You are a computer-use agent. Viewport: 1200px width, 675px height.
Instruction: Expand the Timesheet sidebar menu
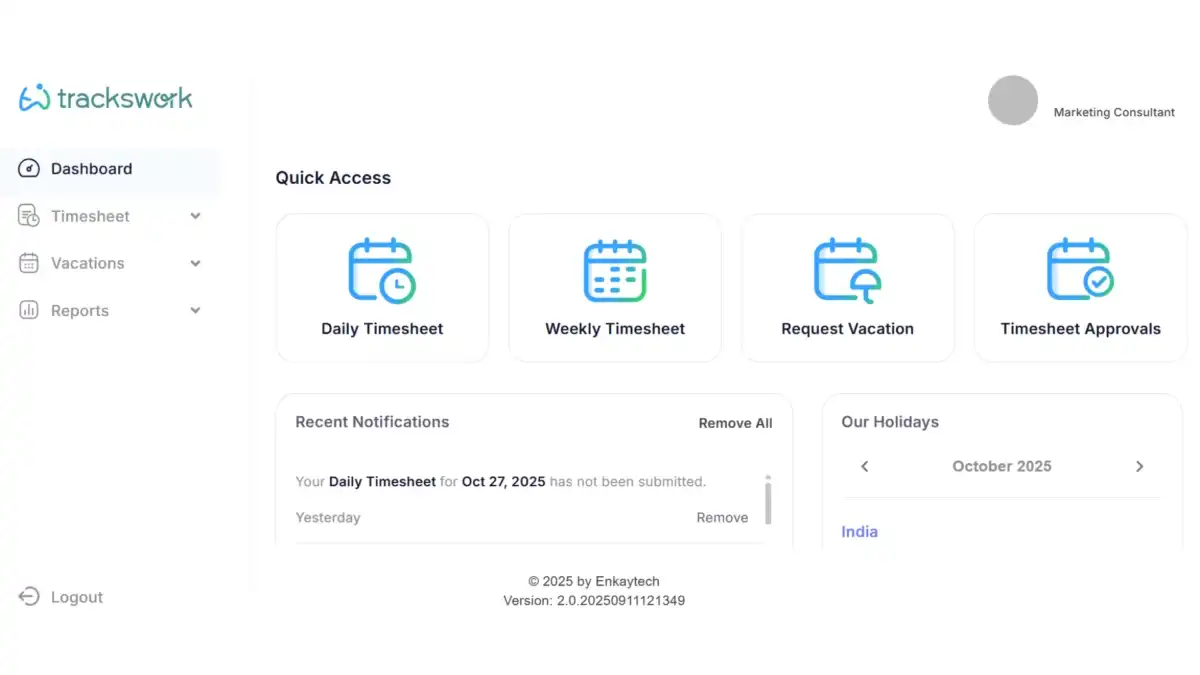194,216
